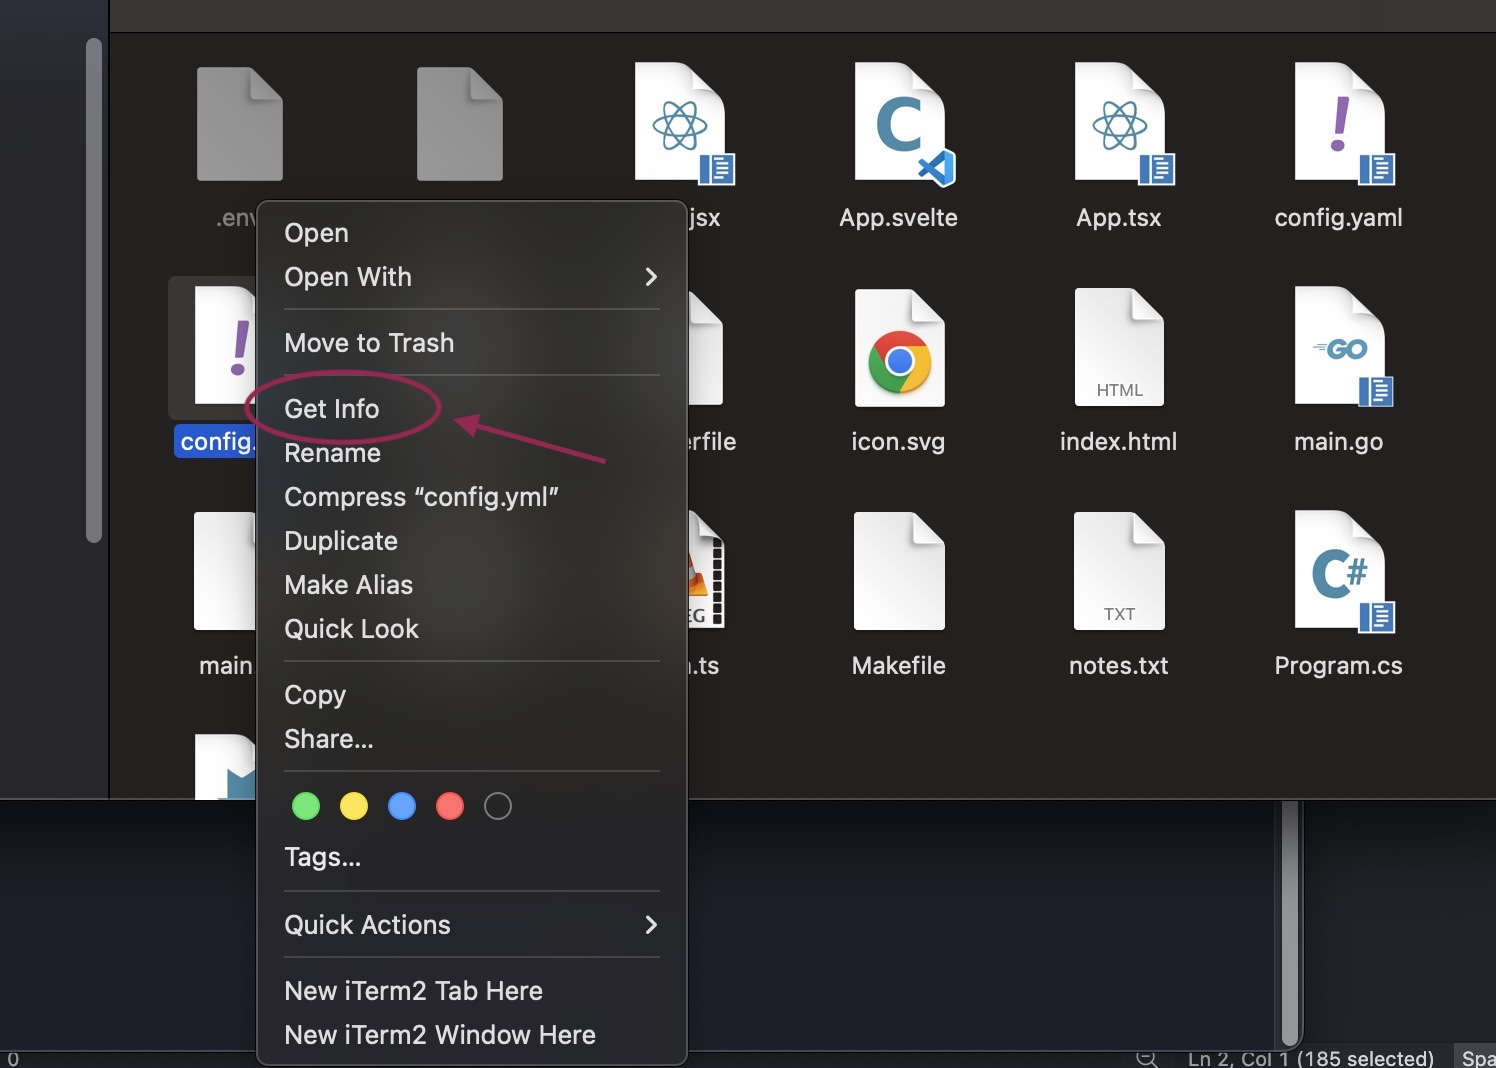The height and width of the screenshot is (1068, 1496).
Task: Click the index.html file icon
Action: 1119,348
